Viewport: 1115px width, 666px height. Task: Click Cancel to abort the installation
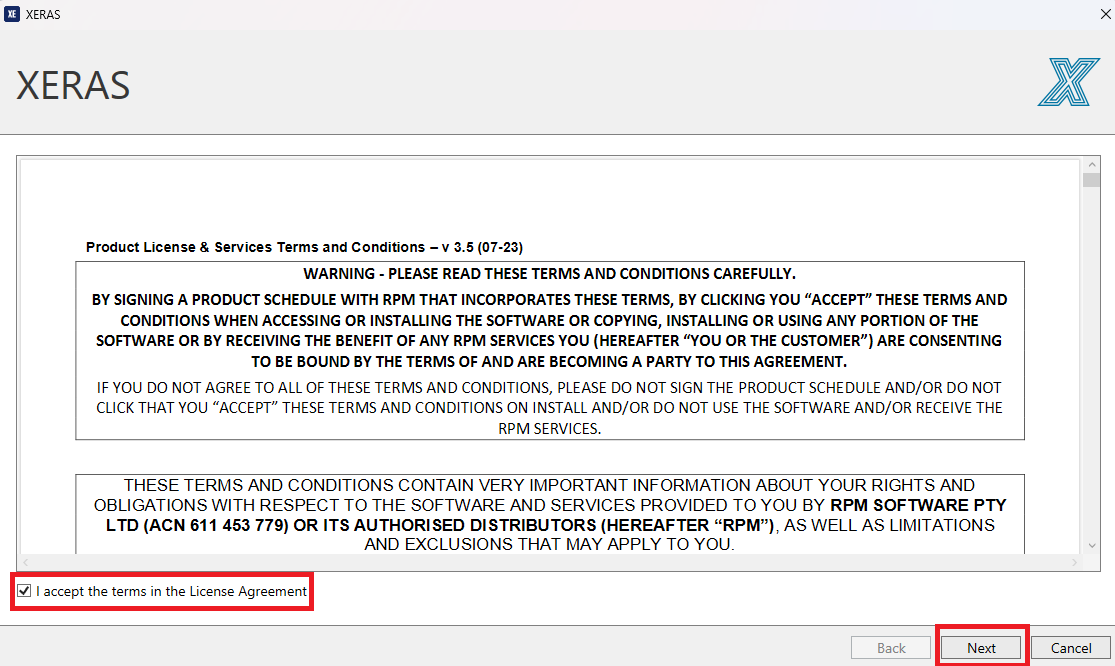tap(1070, 647)
